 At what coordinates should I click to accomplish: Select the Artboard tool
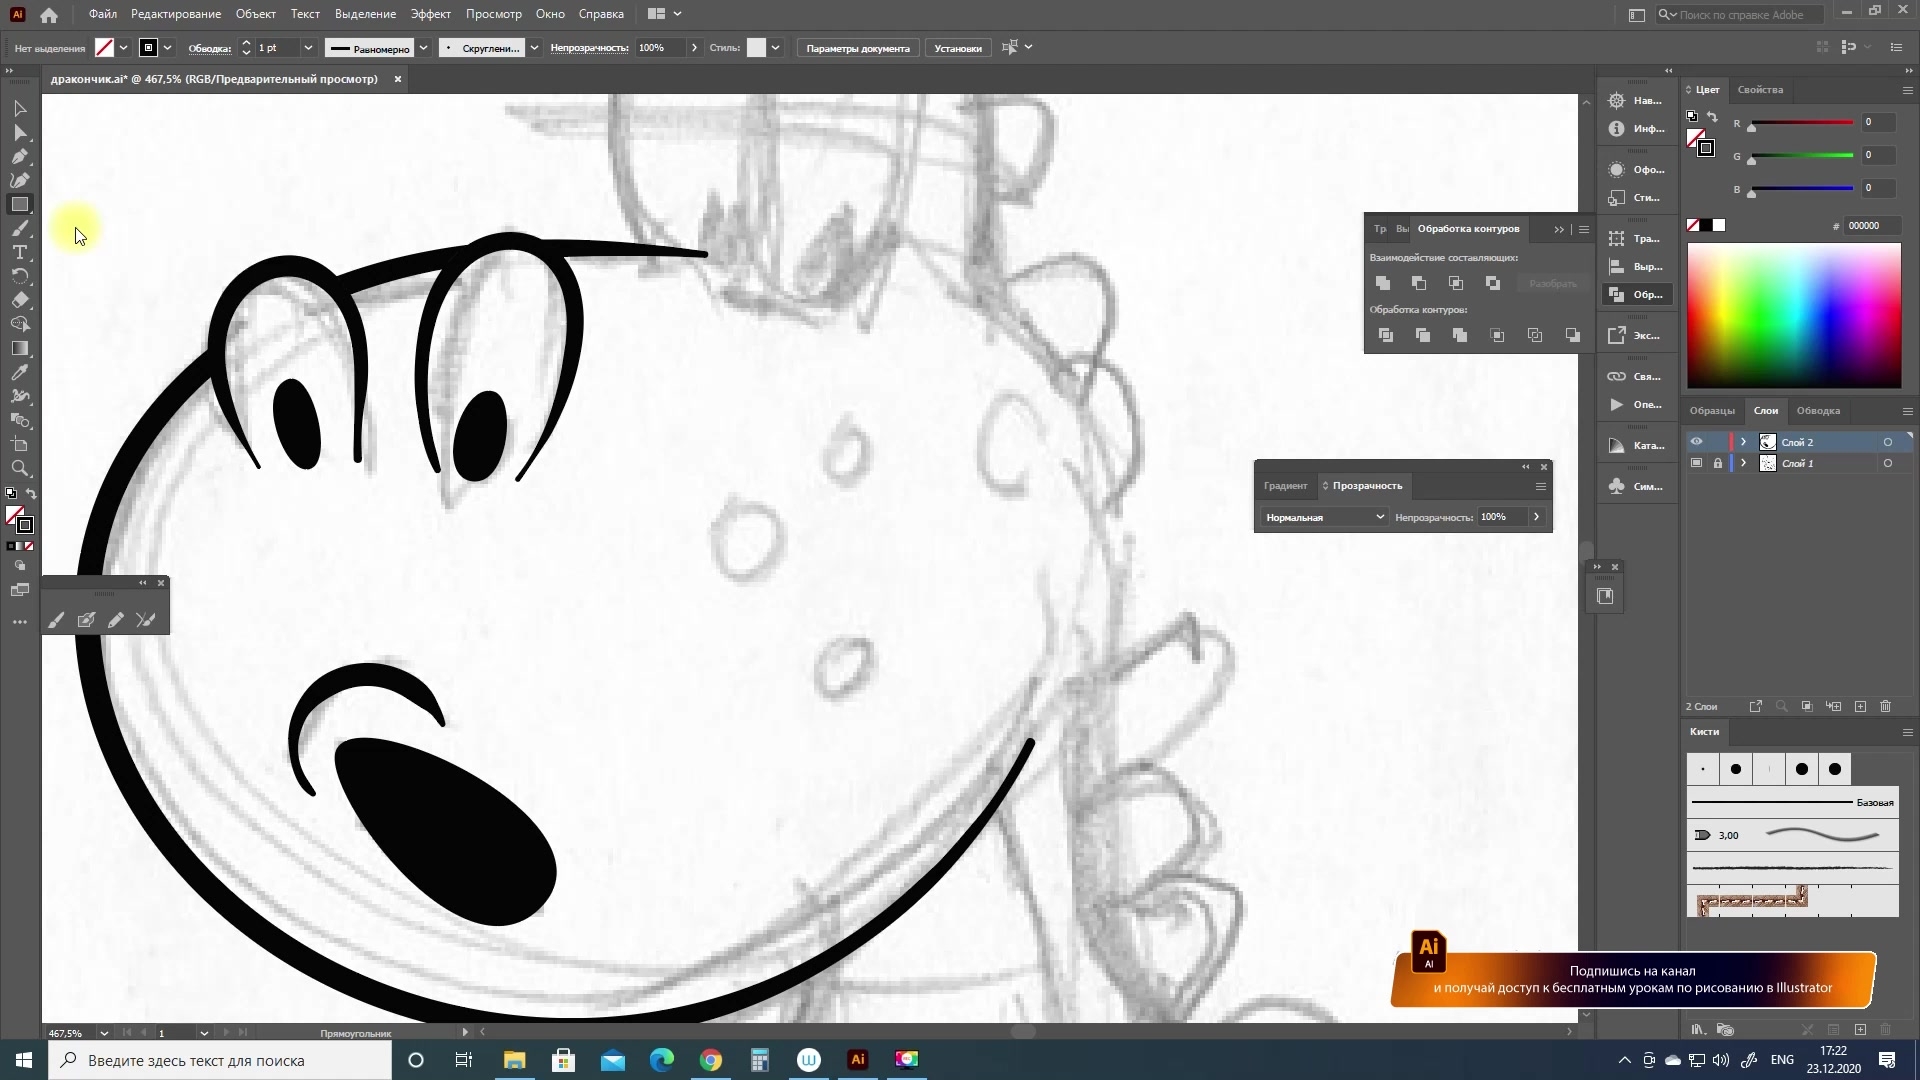[x=20, y=444]
